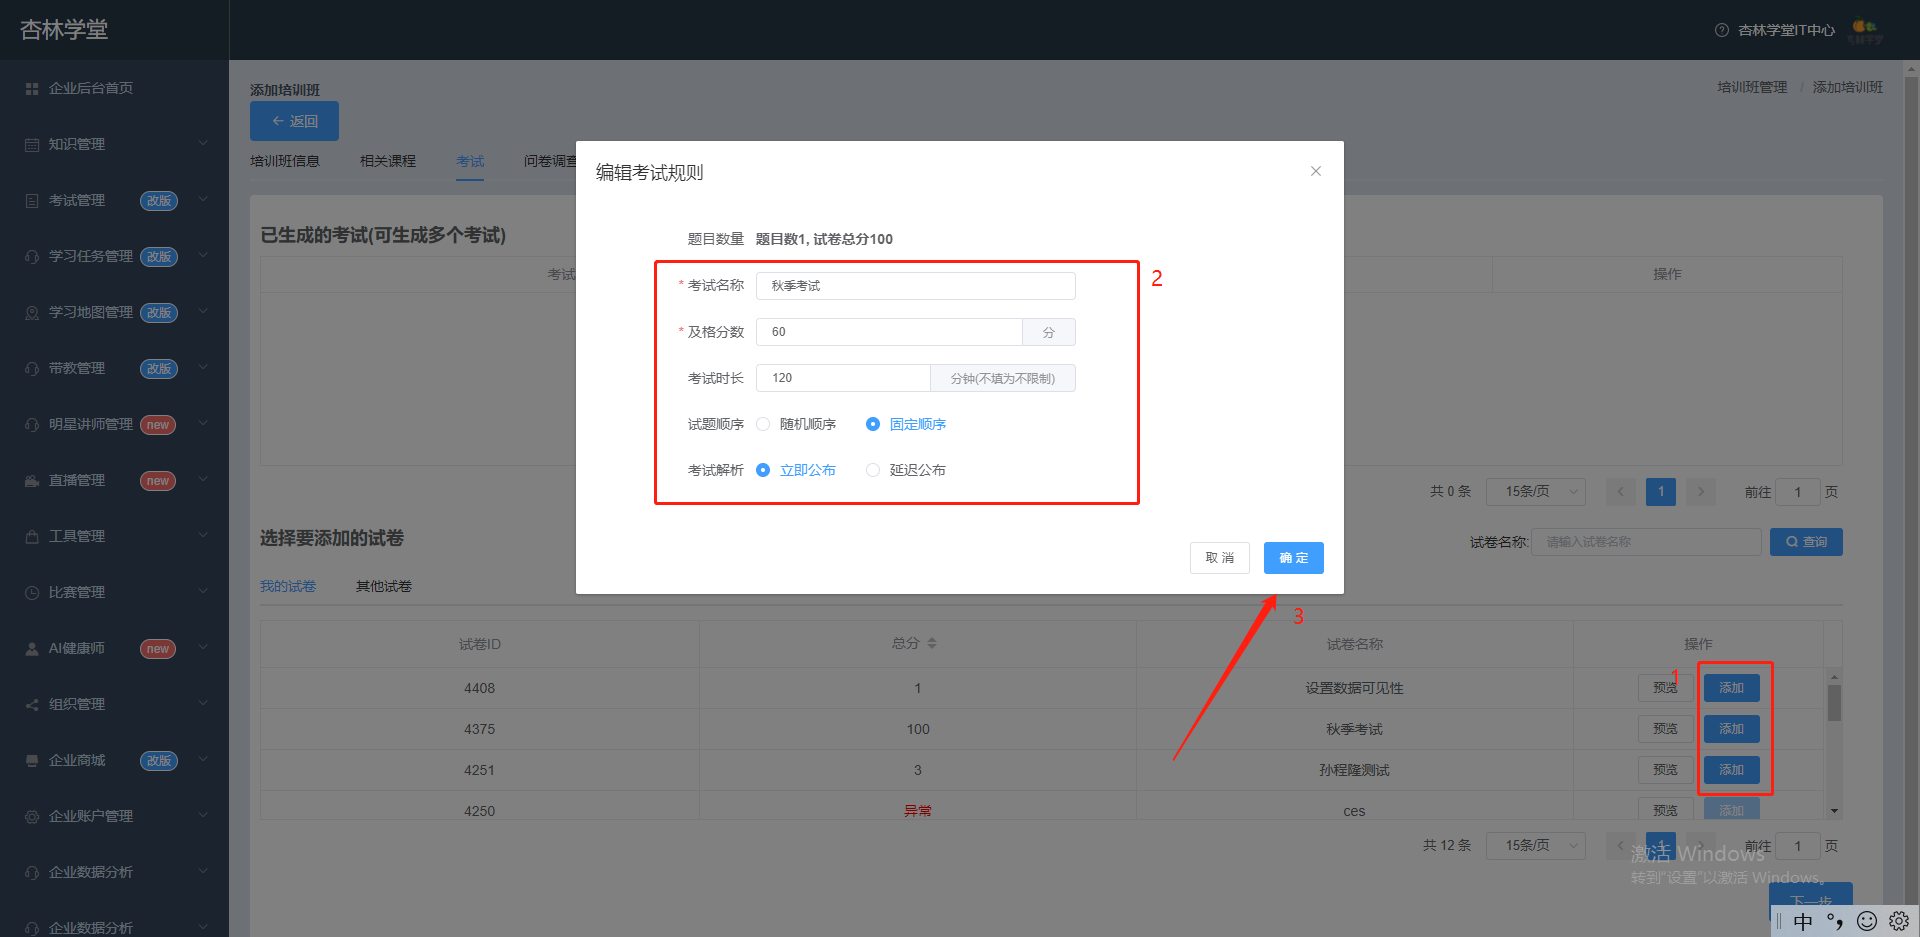
Task: Open the upper 15条/页 page size dropdown
Action: 1536,492
